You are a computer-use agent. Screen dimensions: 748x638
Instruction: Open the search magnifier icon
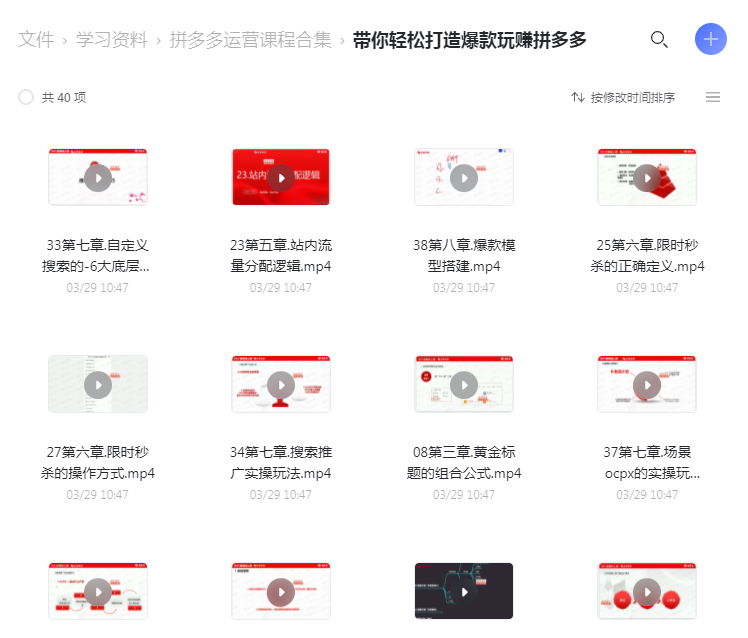point(659,40)
